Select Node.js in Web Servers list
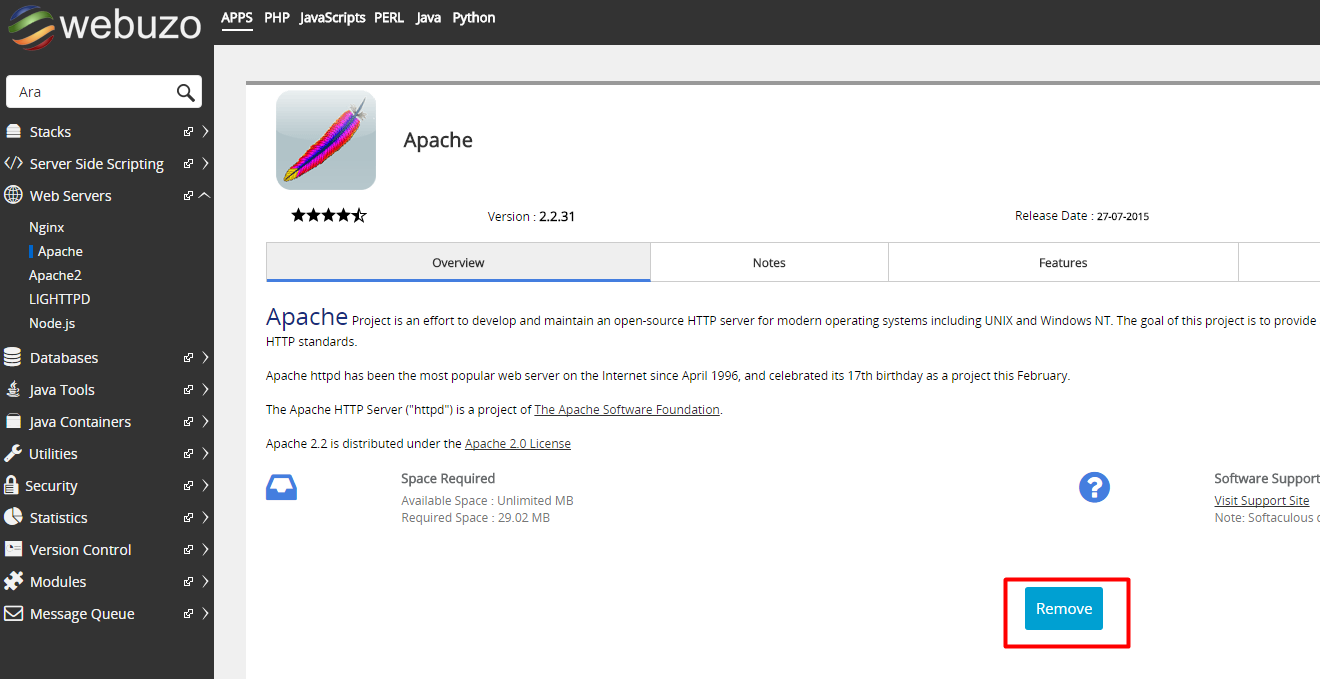Screen dimensions: 1320x679 (x=52, y=323)
